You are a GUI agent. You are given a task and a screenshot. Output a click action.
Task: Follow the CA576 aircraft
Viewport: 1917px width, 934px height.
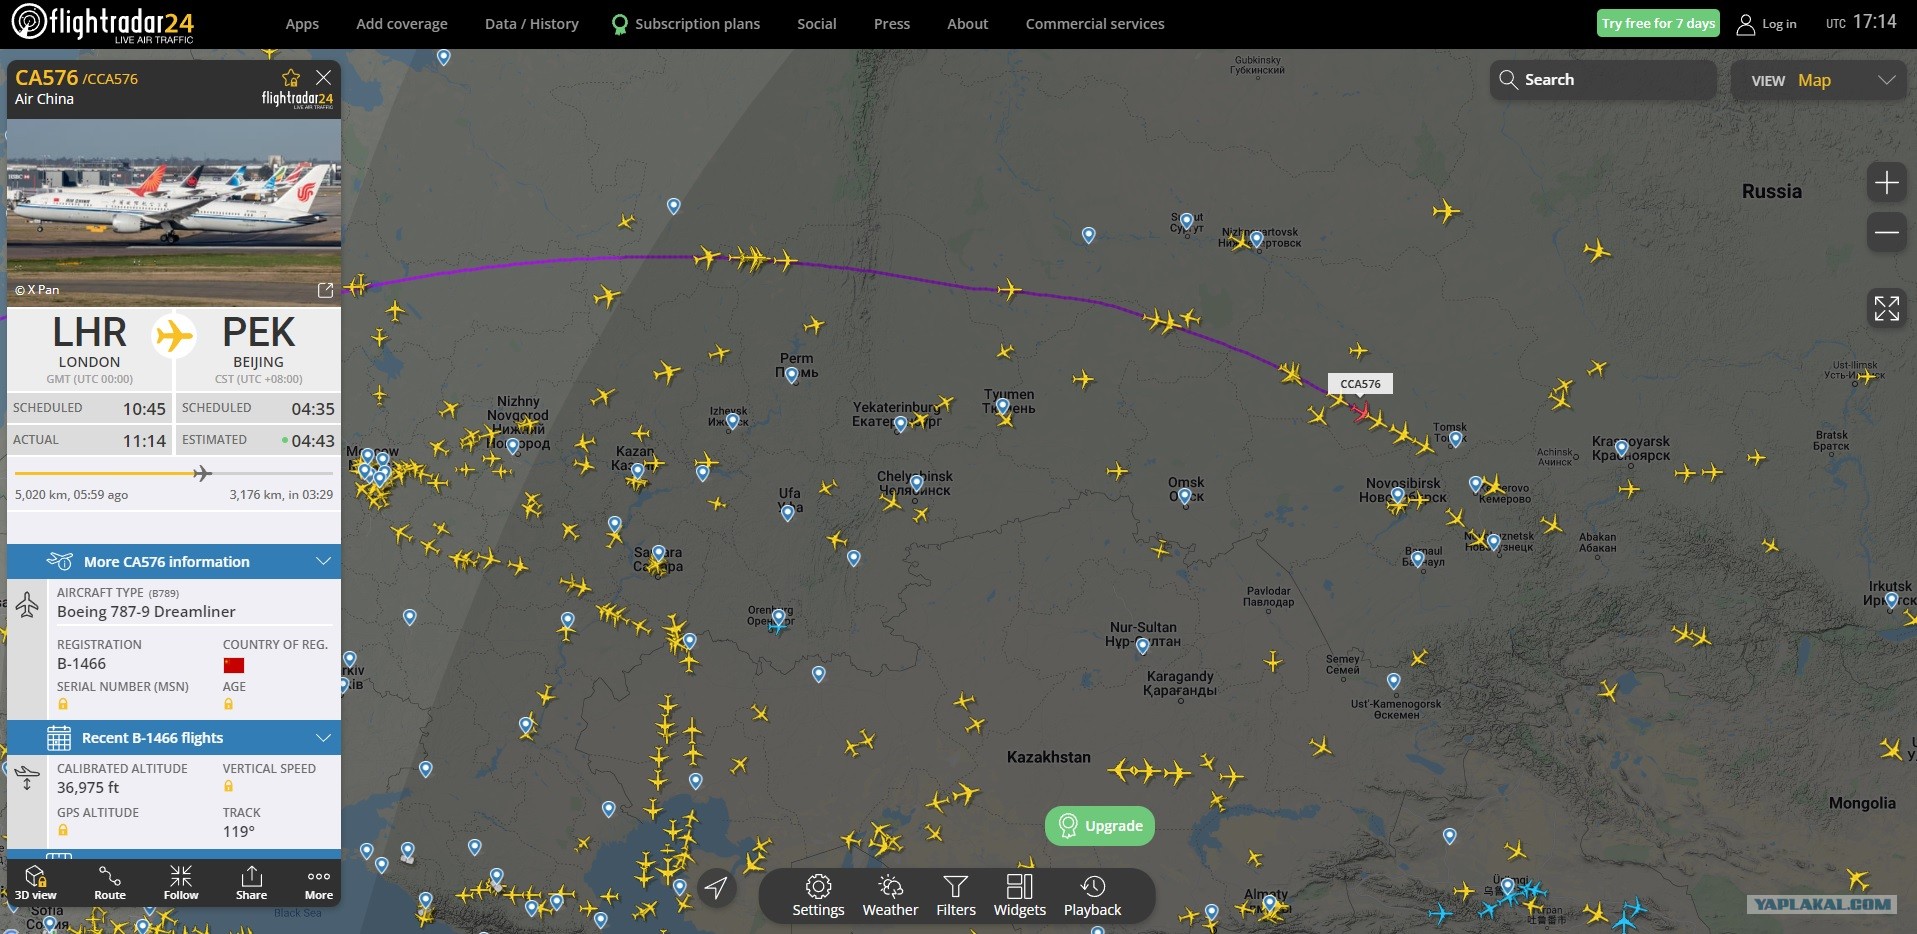[181, 883]
